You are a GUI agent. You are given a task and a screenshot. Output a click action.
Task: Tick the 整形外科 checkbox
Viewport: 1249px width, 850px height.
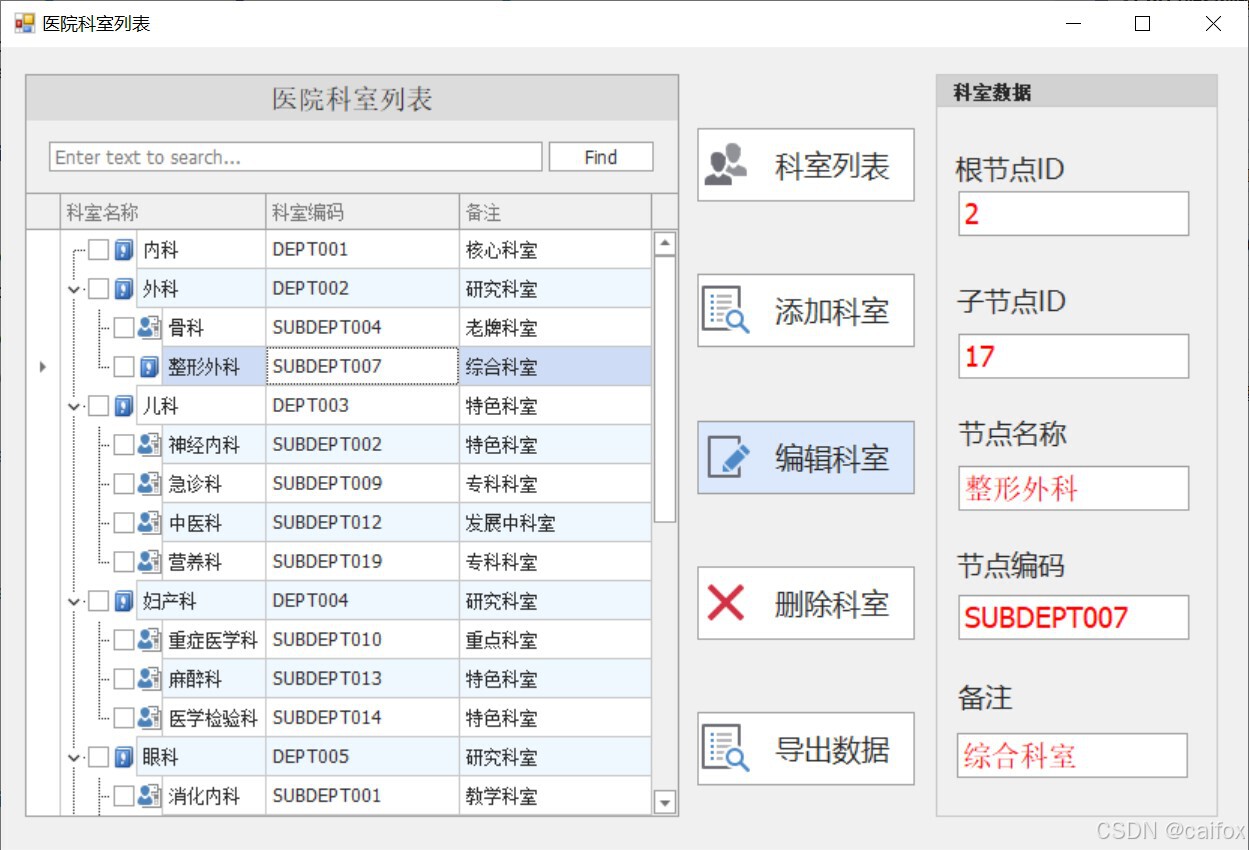coord(123,367)
